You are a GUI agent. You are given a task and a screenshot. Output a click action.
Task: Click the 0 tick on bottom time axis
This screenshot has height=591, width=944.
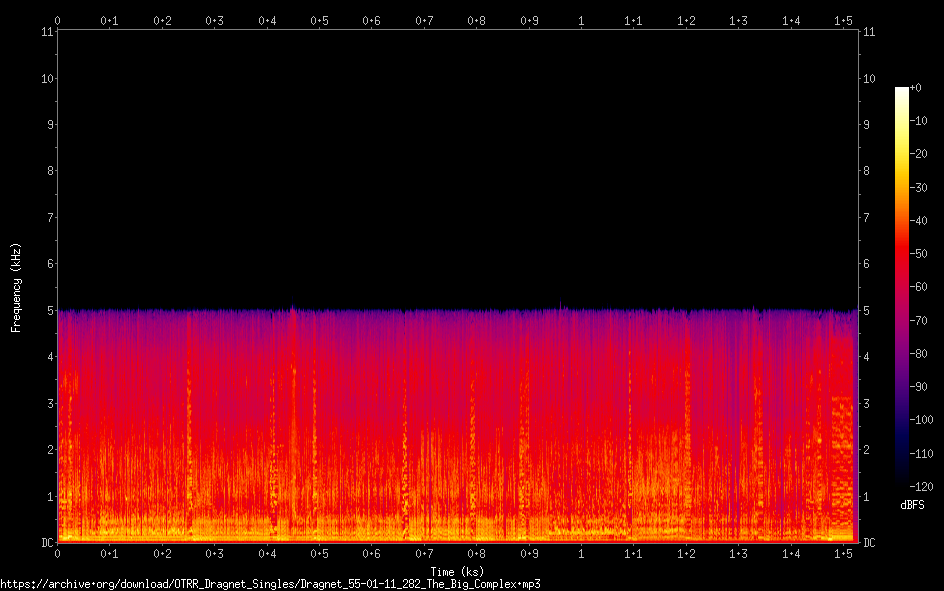(x=58, y=554)
